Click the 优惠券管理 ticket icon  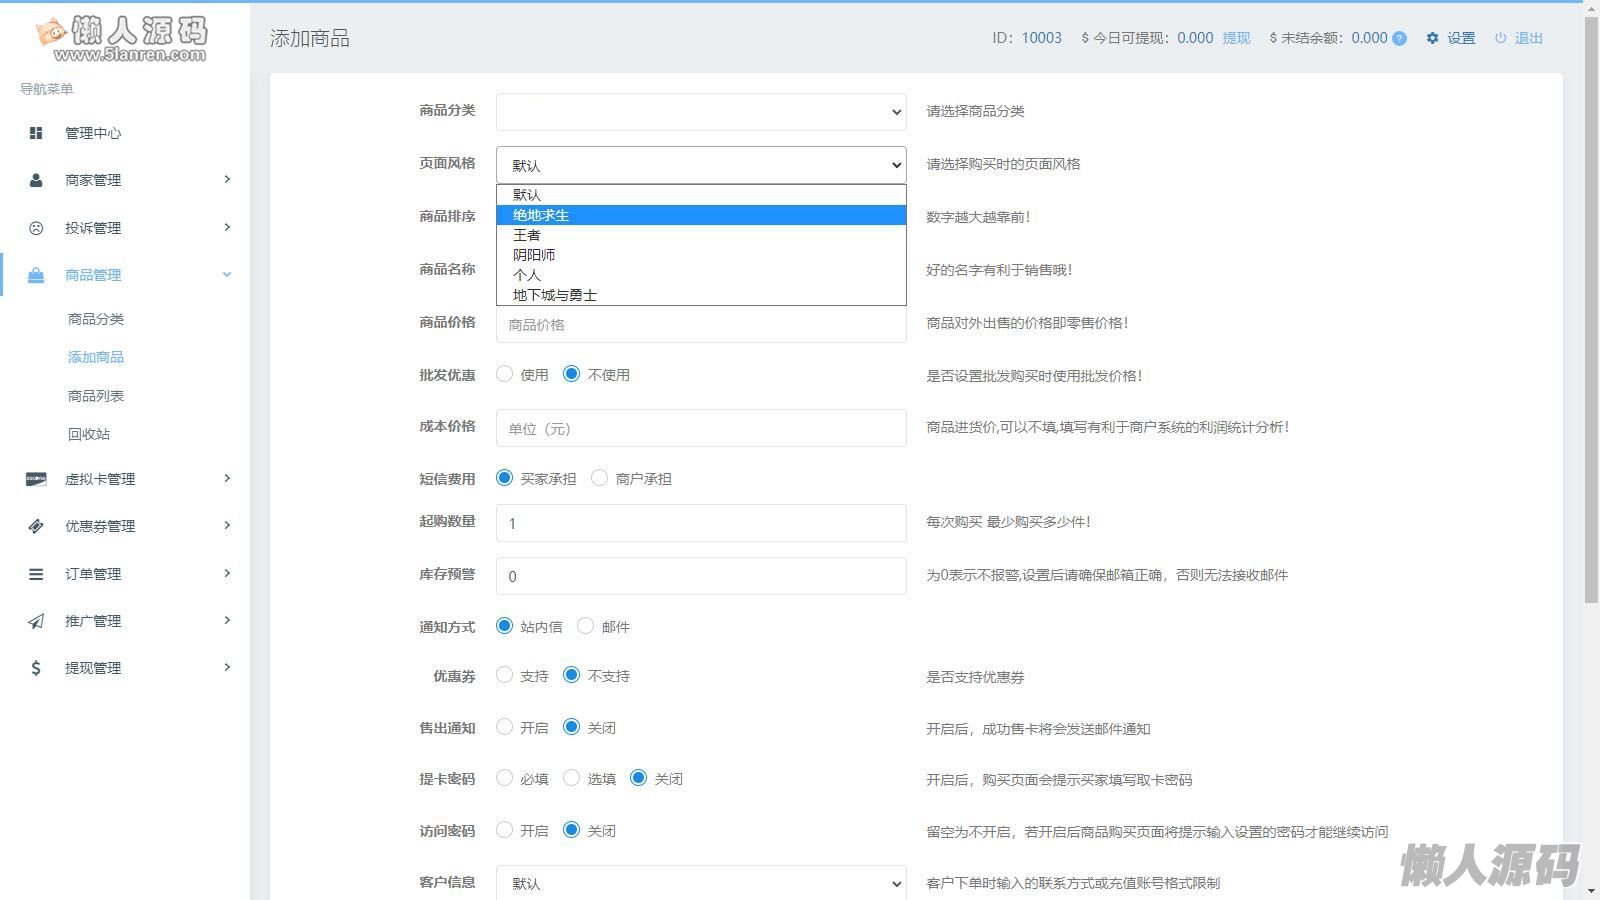tap(36, 526)
